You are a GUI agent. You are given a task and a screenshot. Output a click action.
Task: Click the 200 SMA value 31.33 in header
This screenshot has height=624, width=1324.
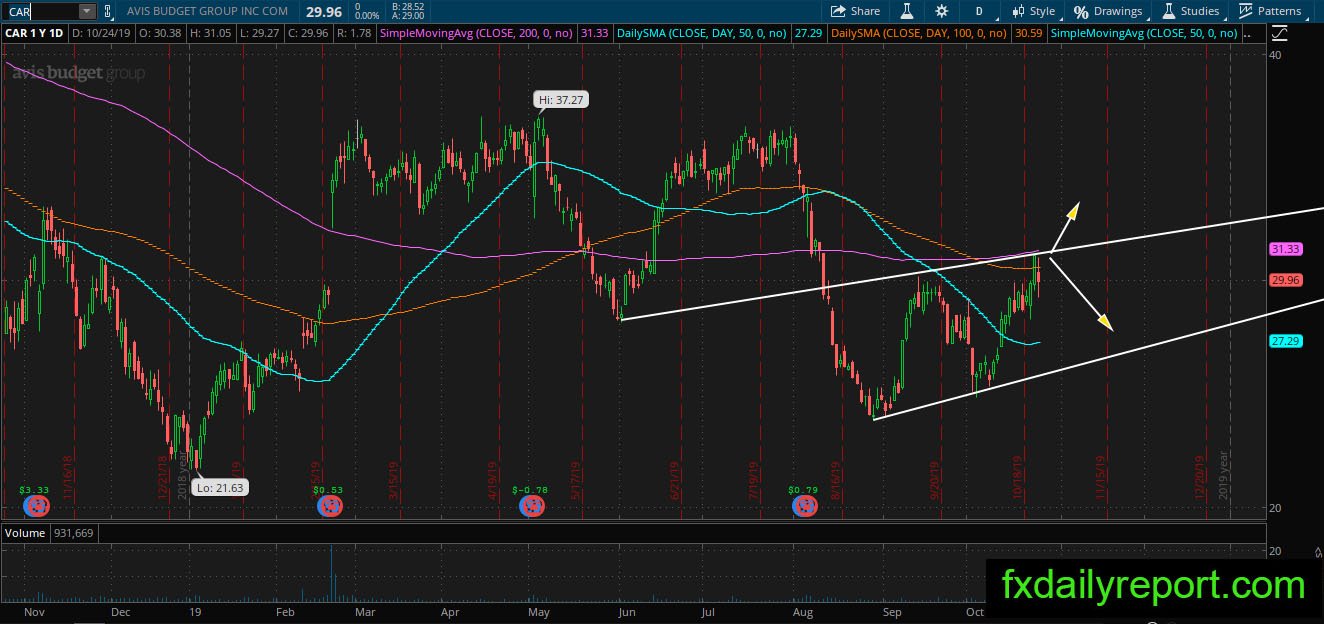pyautogui.click(x=595, y=33)
